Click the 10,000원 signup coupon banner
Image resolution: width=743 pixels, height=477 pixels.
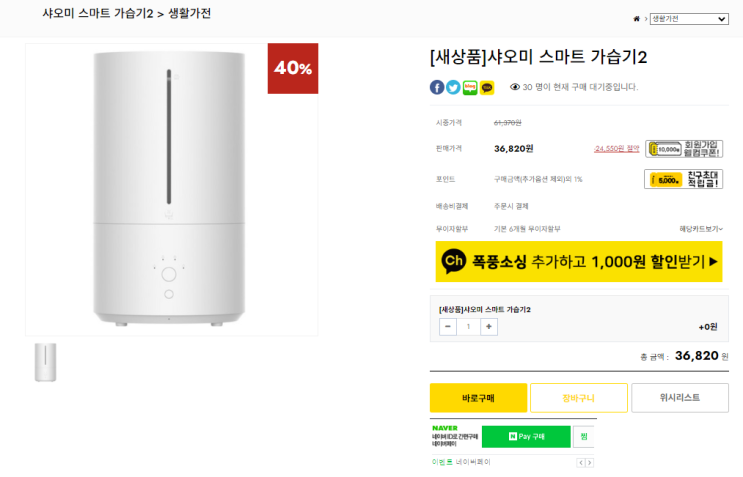pyautogui.click(x=683, y=149)
